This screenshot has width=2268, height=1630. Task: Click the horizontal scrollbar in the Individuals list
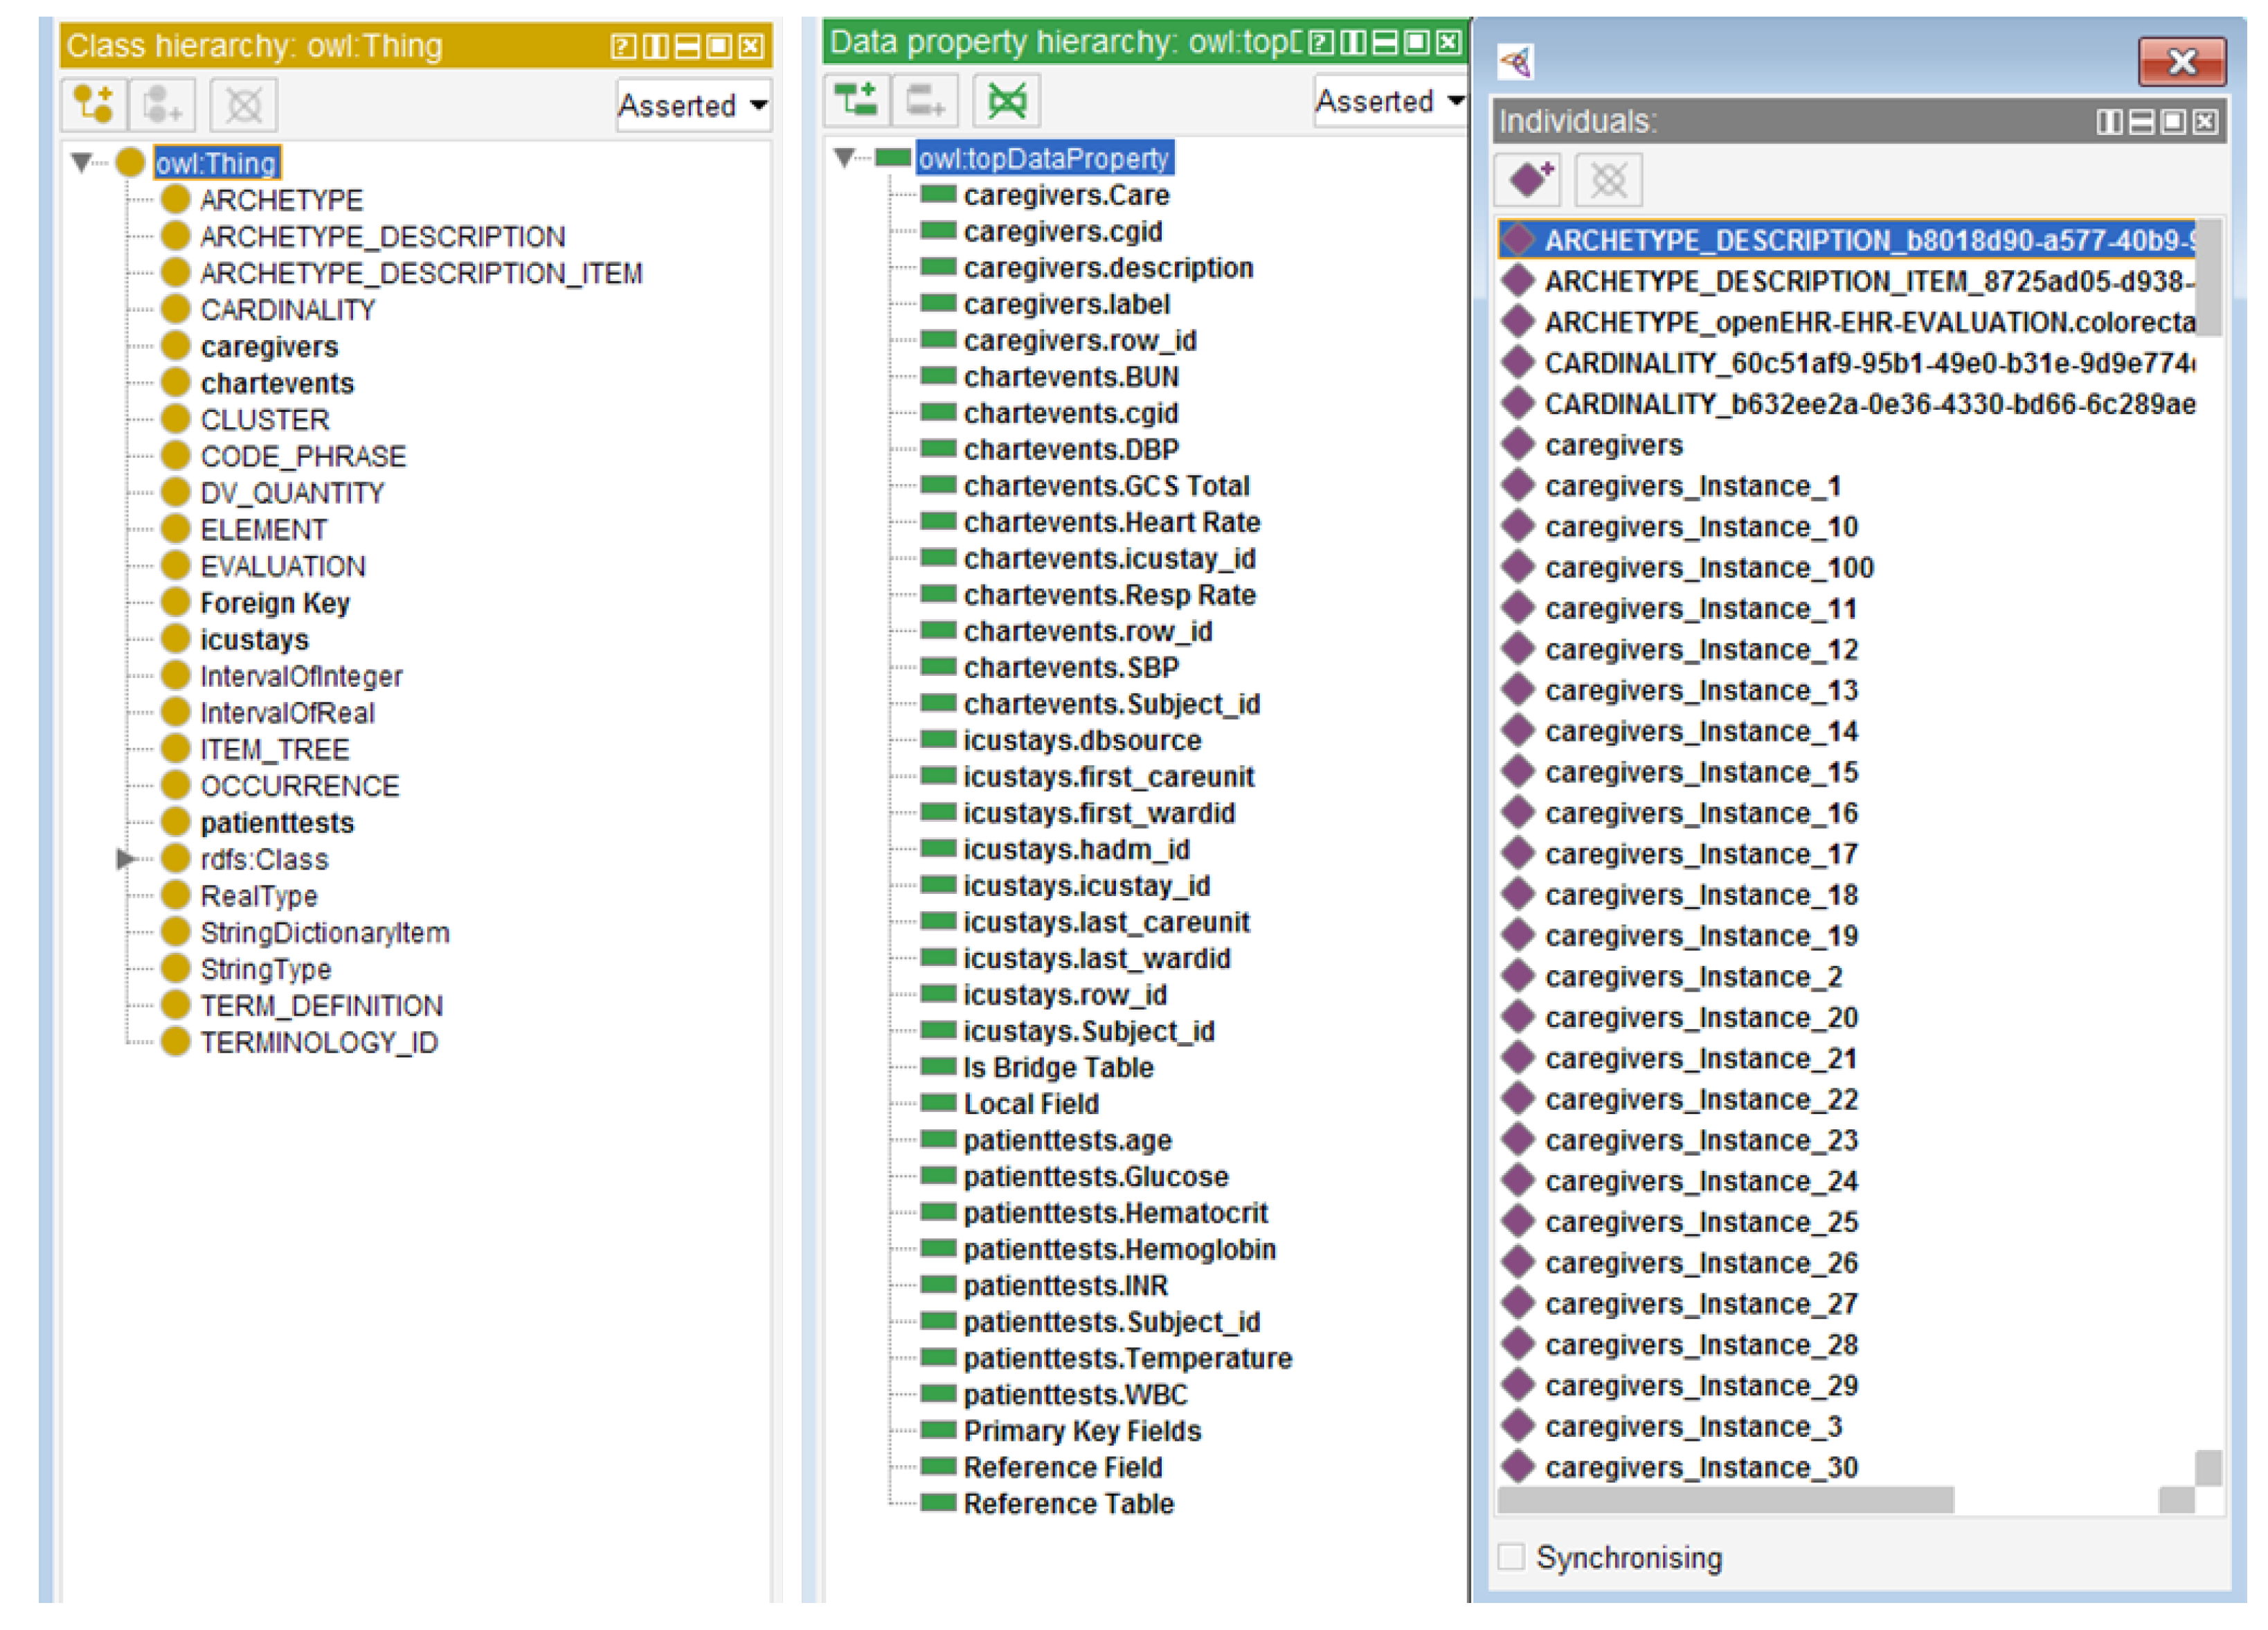point(1725,1499)
